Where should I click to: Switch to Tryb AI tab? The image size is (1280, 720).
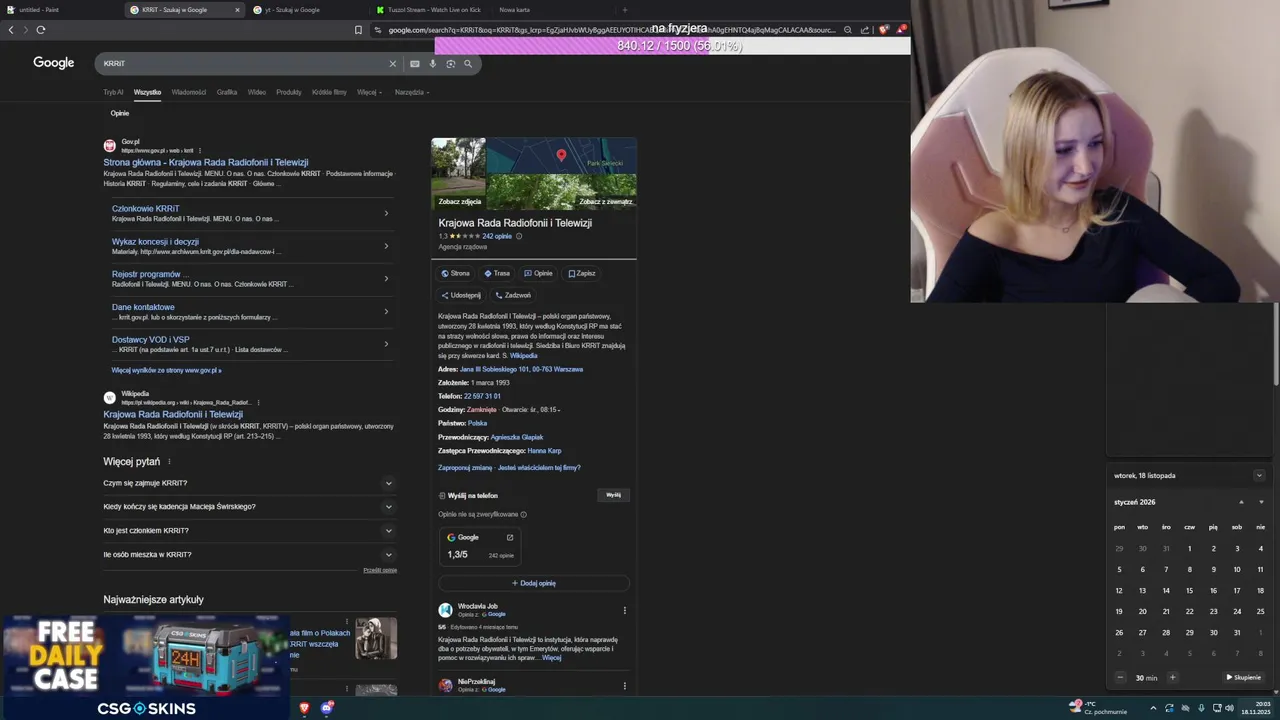pos(113,92)
